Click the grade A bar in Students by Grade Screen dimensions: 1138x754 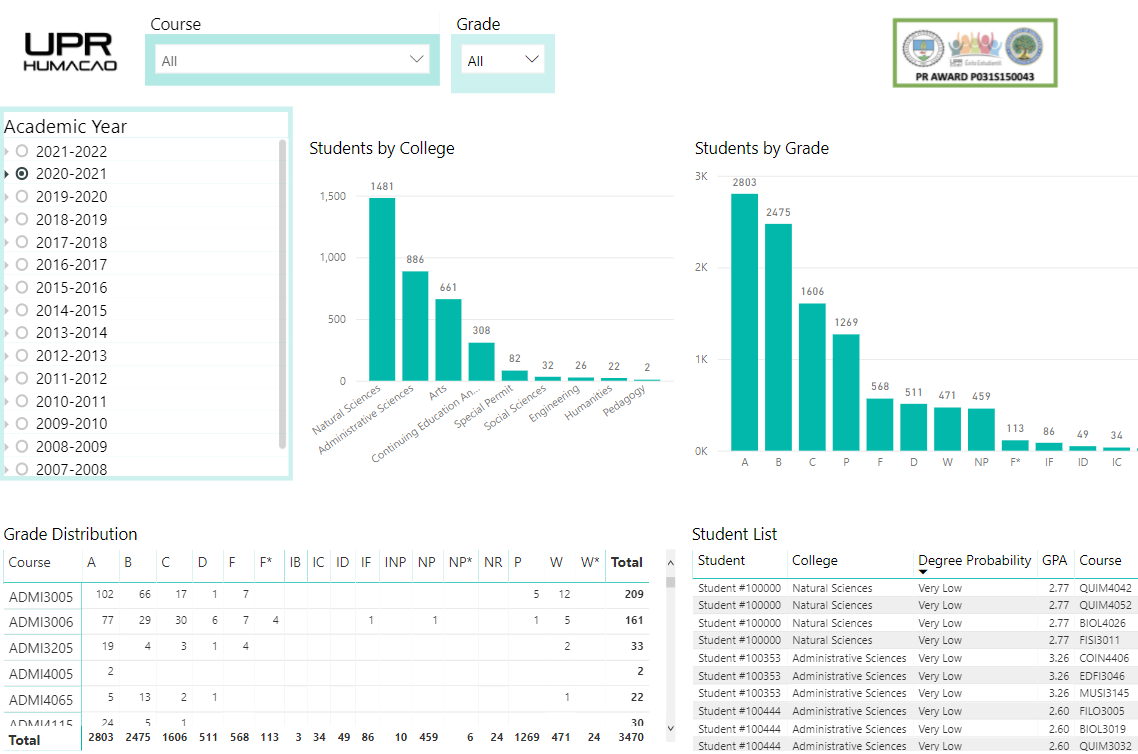click(743, 320)
